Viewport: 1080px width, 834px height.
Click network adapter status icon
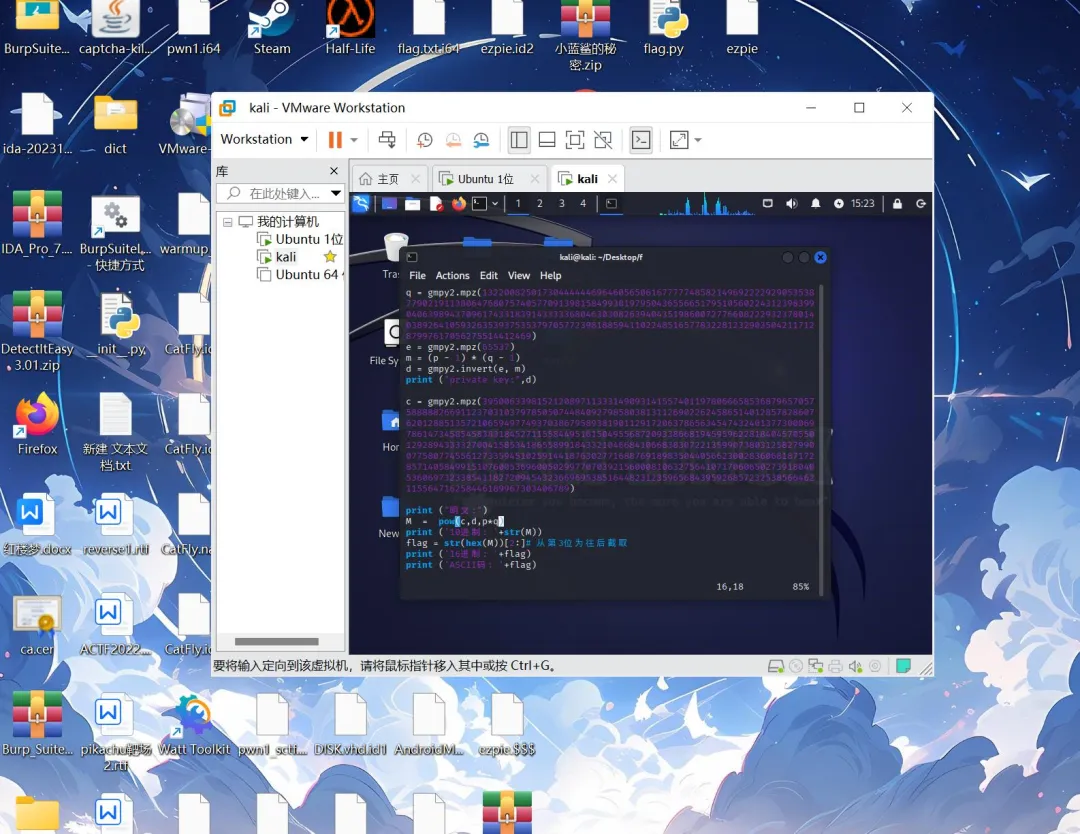(x=816, y=666)
